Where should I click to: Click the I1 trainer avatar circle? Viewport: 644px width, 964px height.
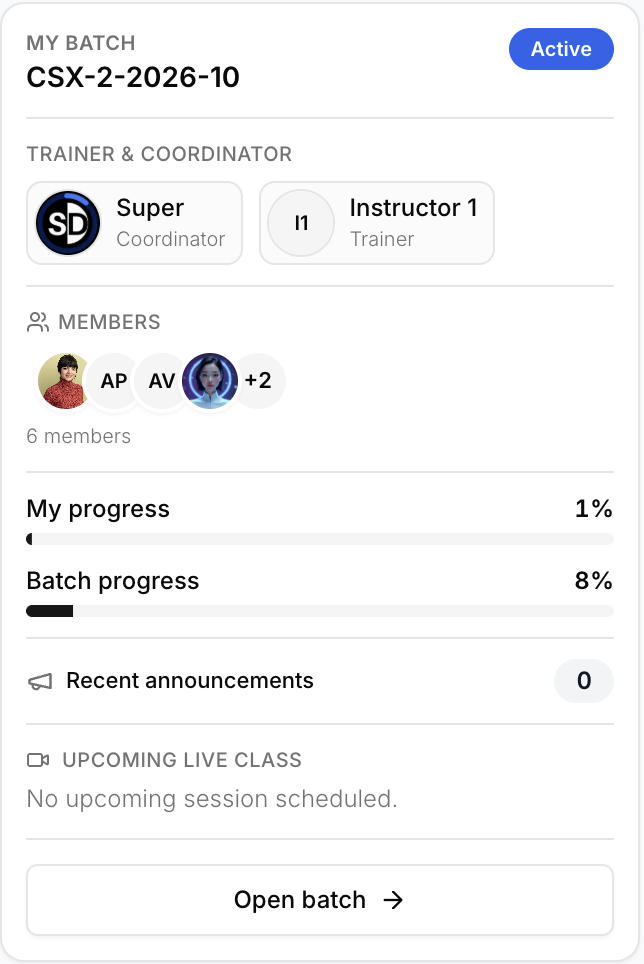point(301,223)
